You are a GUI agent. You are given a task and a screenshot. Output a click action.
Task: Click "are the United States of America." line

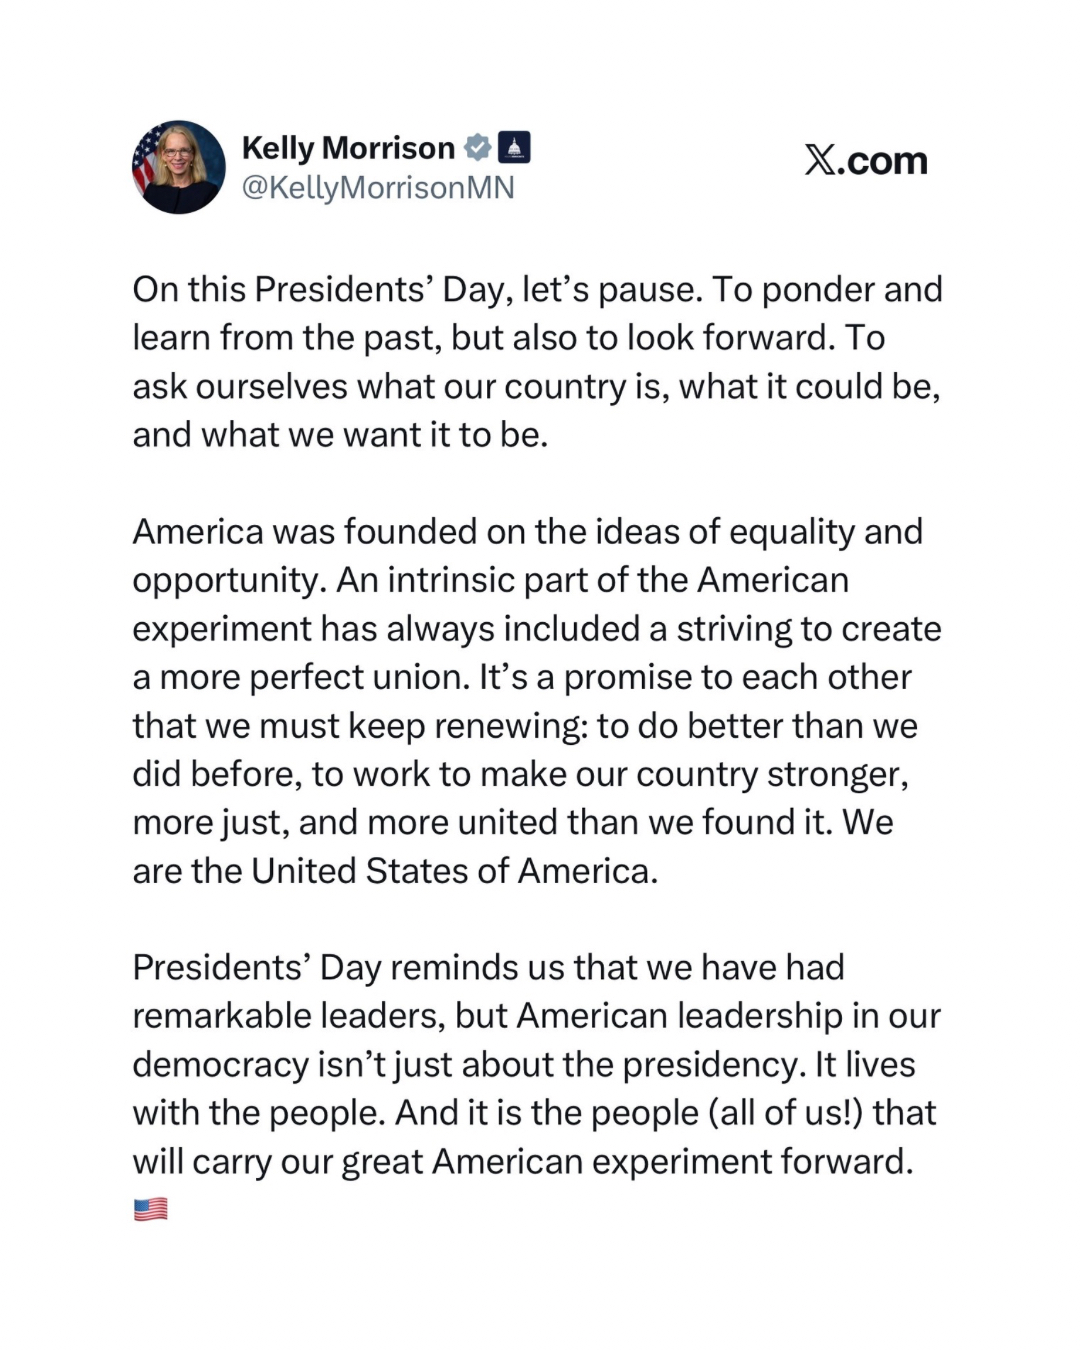click(395, 871)
